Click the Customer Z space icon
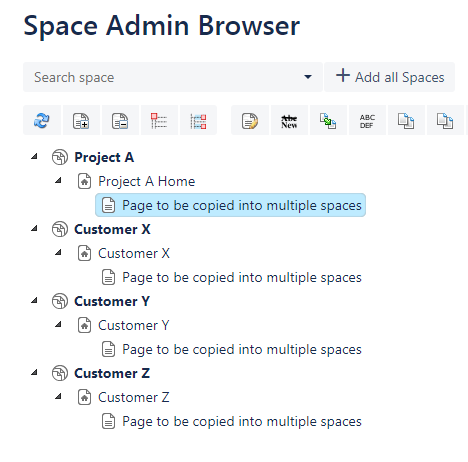This screenshot has width=468, height=462. pos(60,373)
